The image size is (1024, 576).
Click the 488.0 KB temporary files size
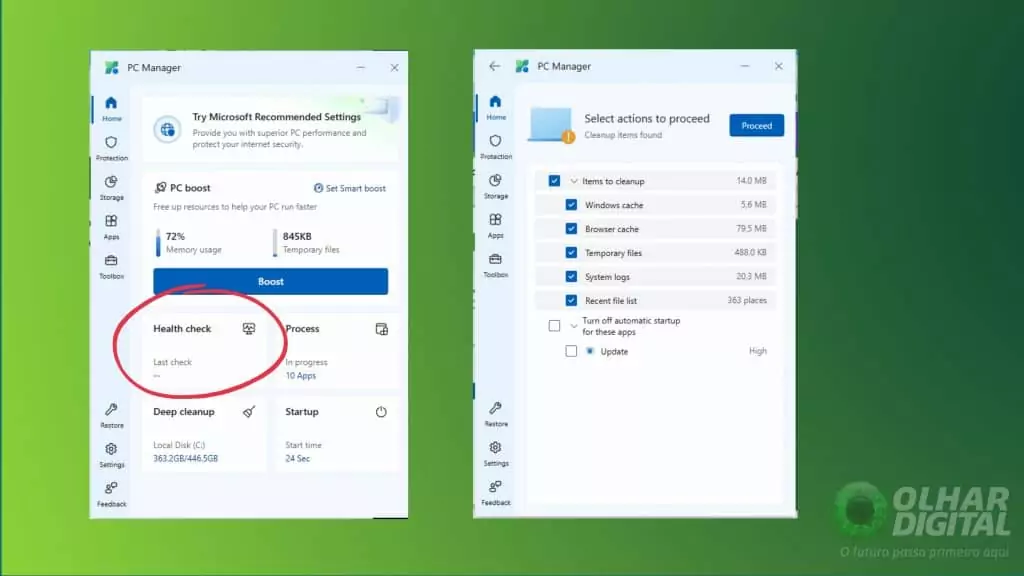750,252
